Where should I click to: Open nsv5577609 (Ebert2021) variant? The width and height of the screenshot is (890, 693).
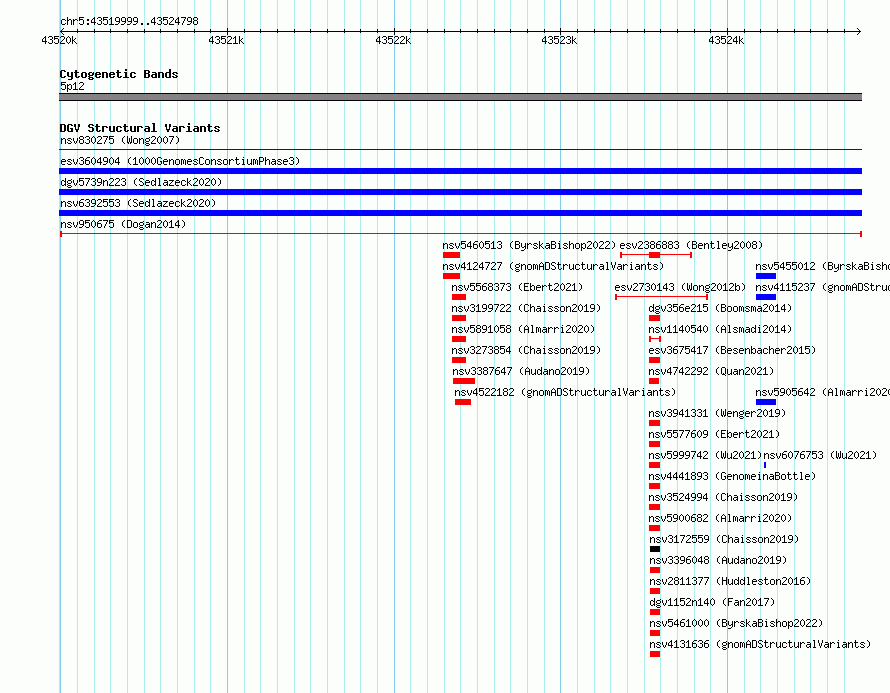pyautogui.click(x=714, y=434)
